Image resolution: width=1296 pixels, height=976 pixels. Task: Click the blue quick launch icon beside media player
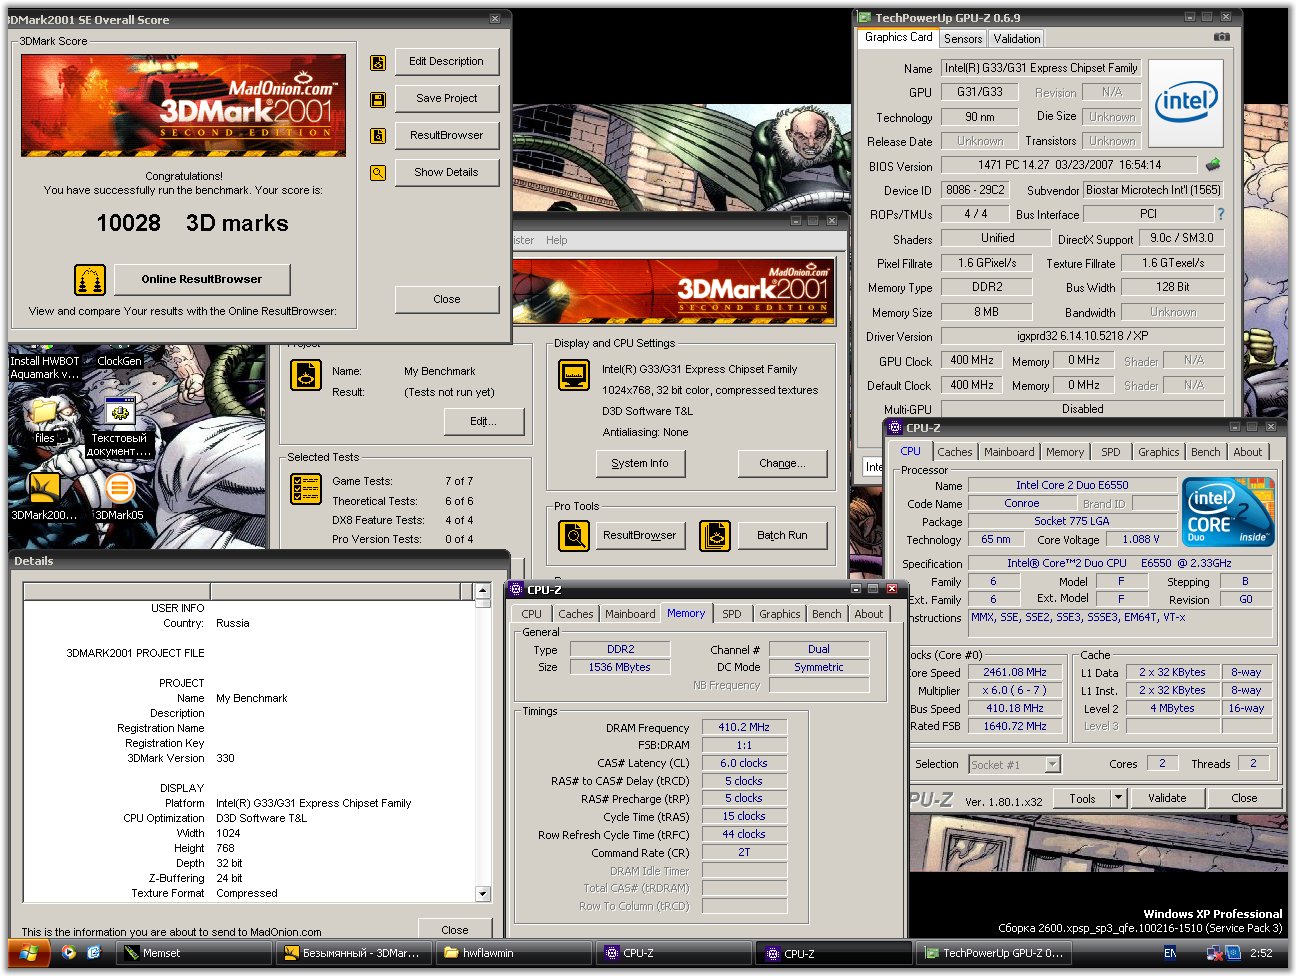click(94, 953)
